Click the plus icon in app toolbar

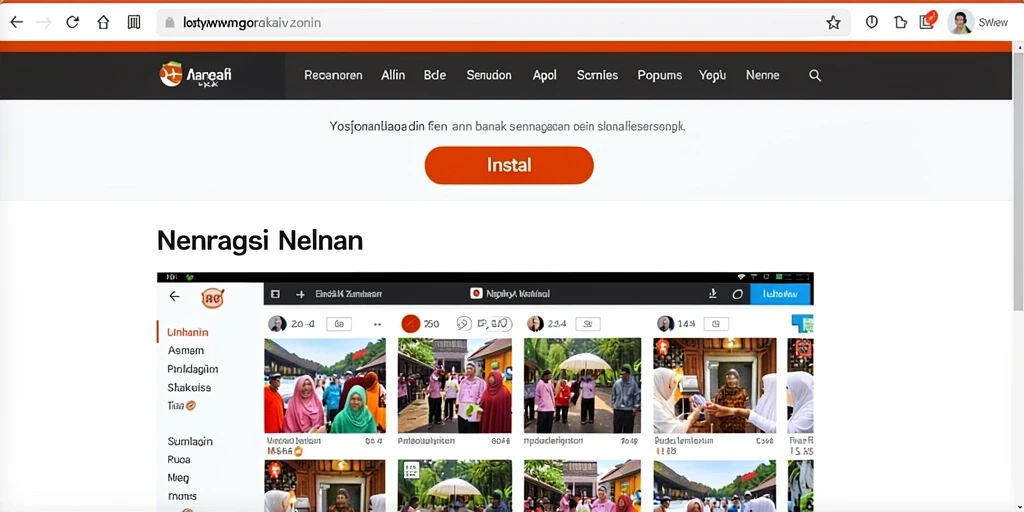[x=300, y=295]
